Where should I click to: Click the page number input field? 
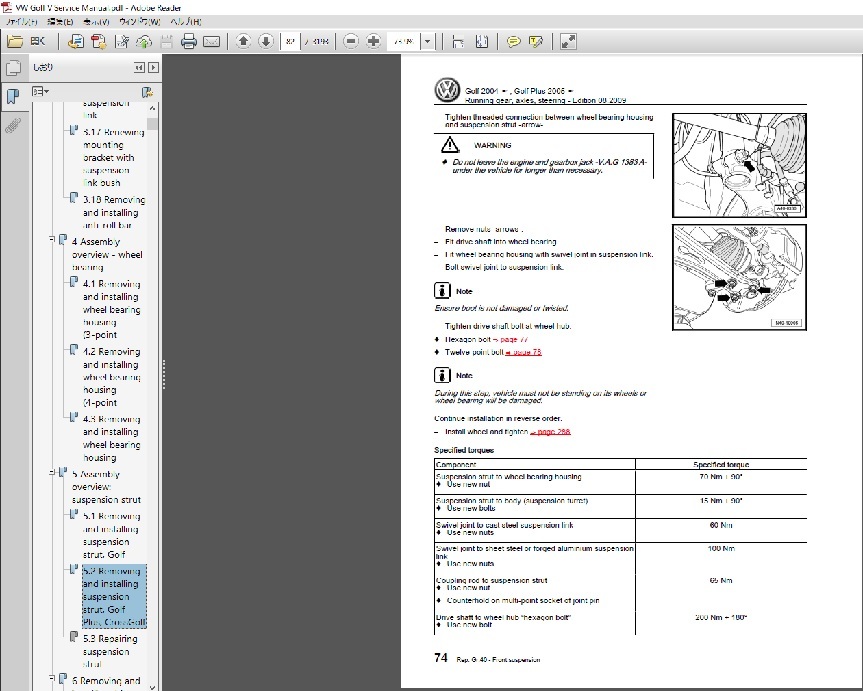click(x=291, y=41)
